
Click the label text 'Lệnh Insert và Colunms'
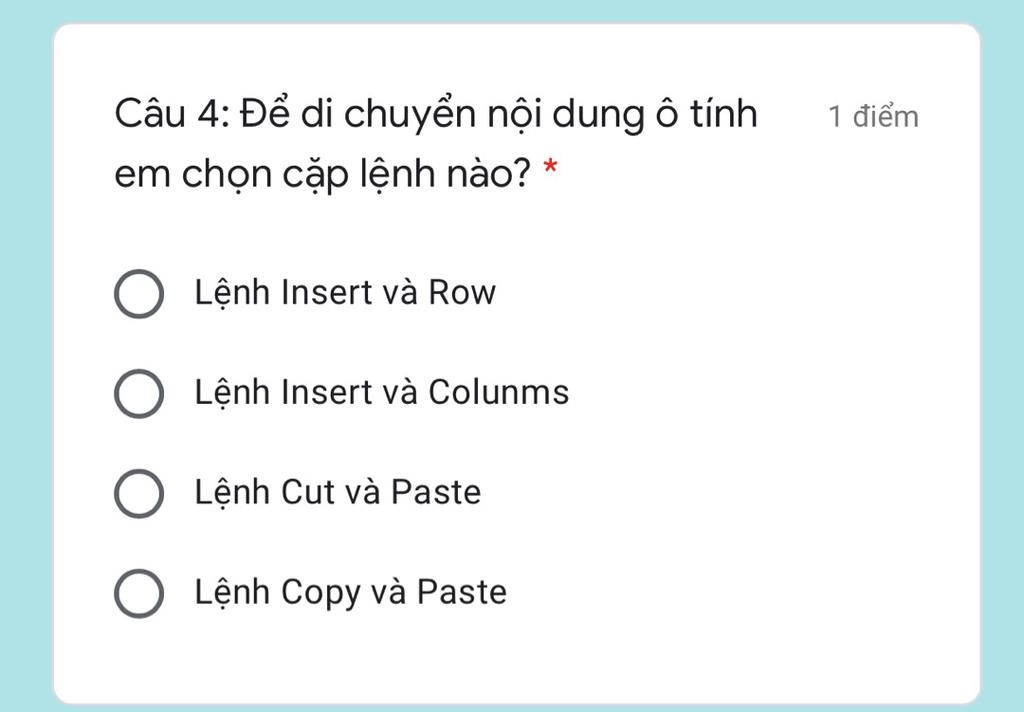pyautogui.click(x=381, y=393)
